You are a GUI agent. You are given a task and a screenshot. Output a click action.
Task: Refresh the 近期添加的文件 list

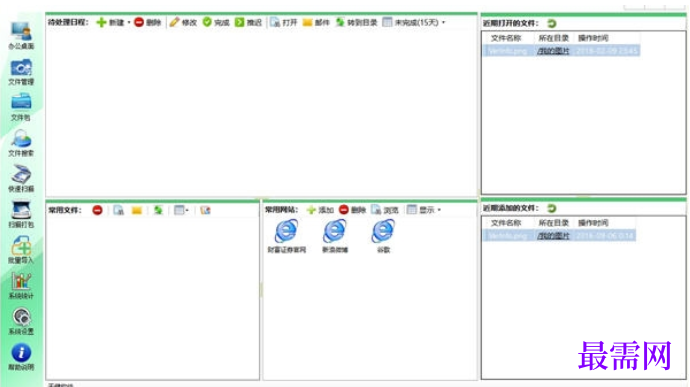(551, 208)
